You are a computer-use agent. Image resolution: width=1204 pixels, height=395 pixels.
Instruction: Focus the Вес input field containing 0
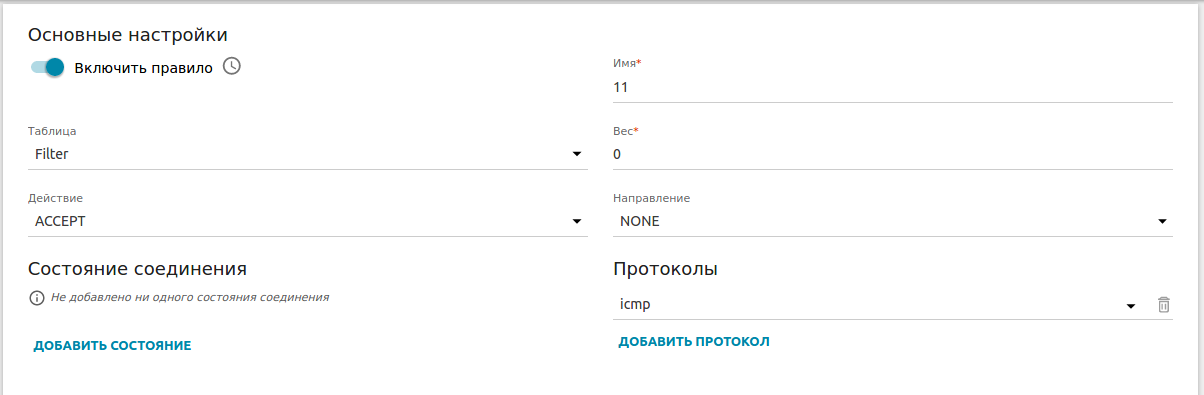point(893,154)
